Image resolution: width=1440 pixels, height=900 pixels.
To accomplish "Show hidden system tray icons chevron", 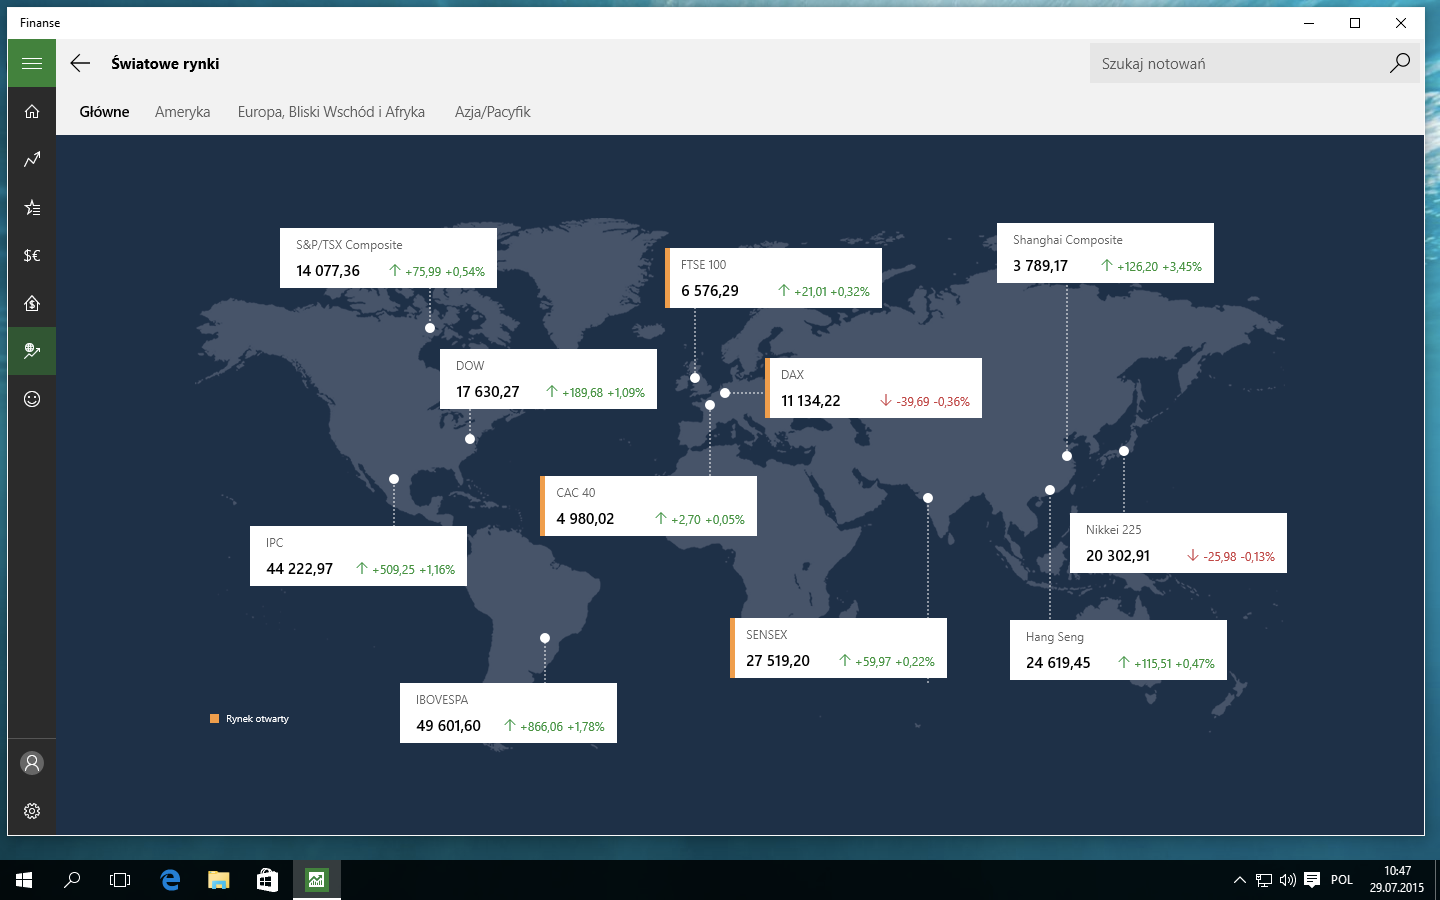I will (x=1240, y=880).
